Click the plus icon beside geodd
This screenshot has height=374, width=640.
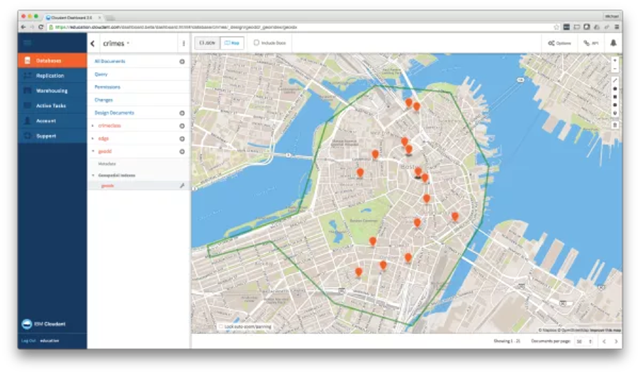pos(182,151)
